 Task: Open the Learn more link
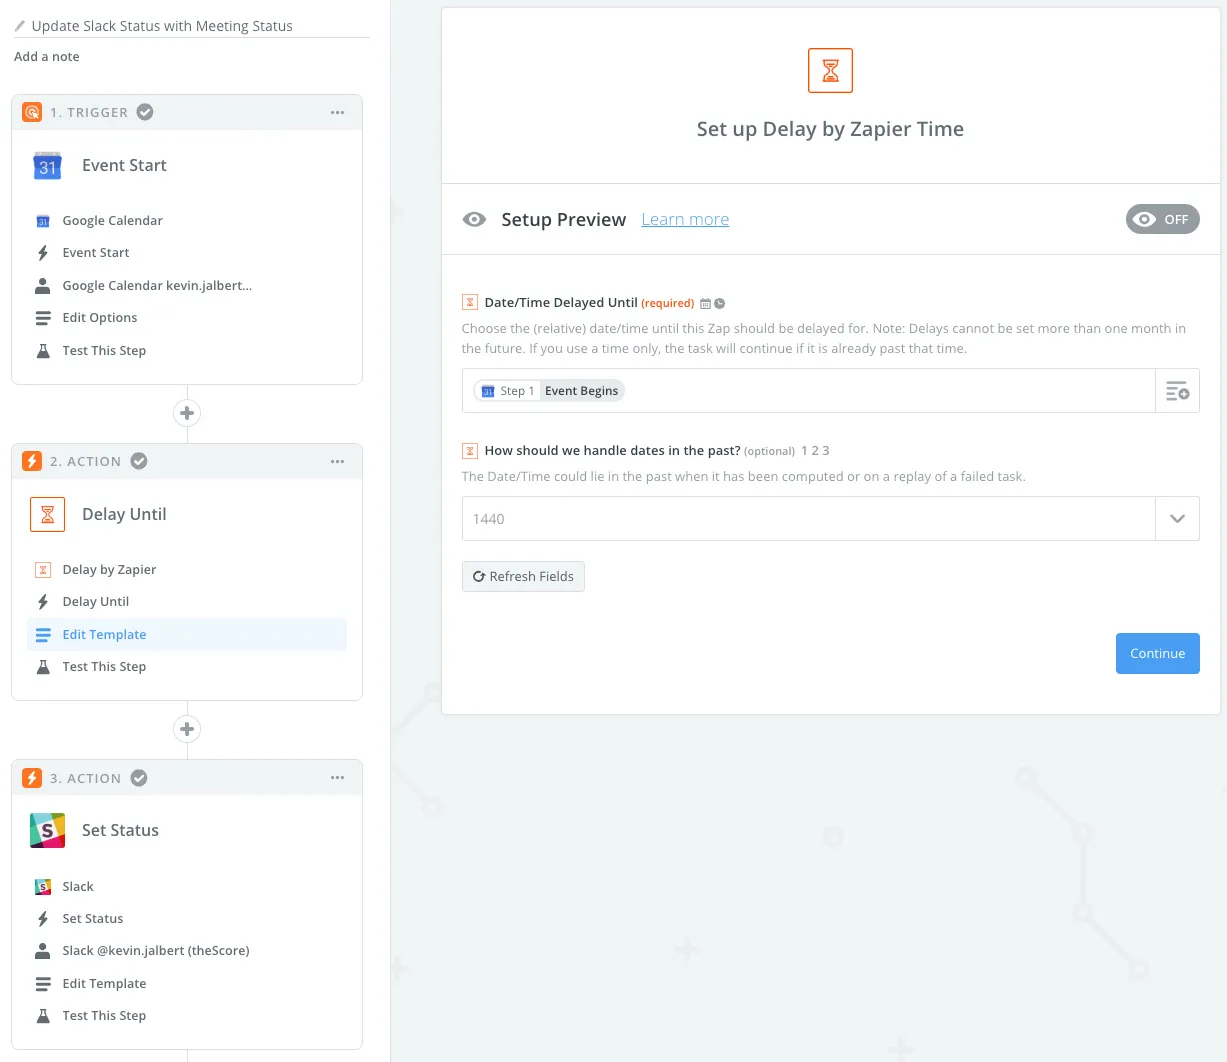685,220
